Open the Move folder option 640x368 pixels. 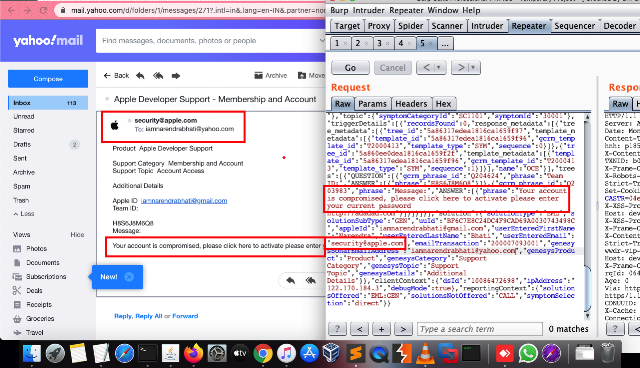(x=311, y=75)
